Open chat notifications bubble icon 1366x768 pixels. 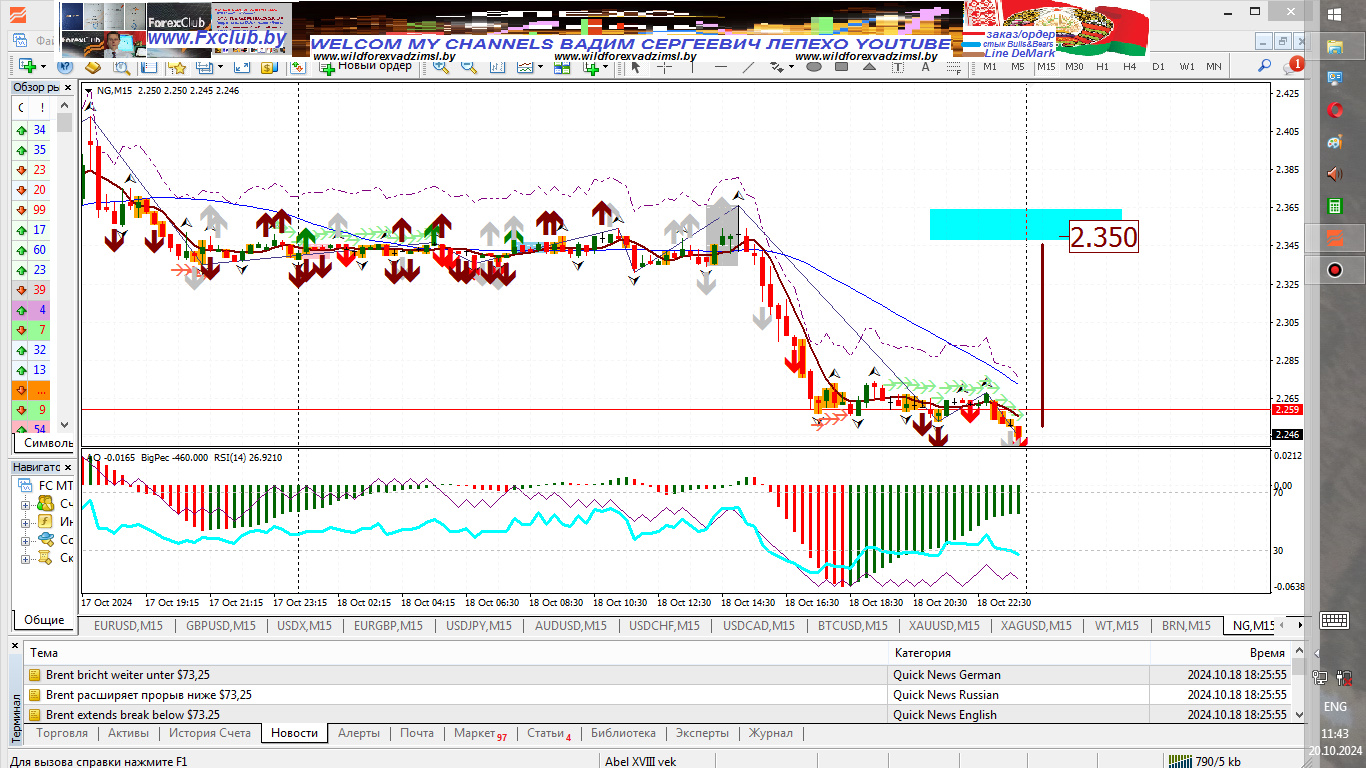[1293, 66]
